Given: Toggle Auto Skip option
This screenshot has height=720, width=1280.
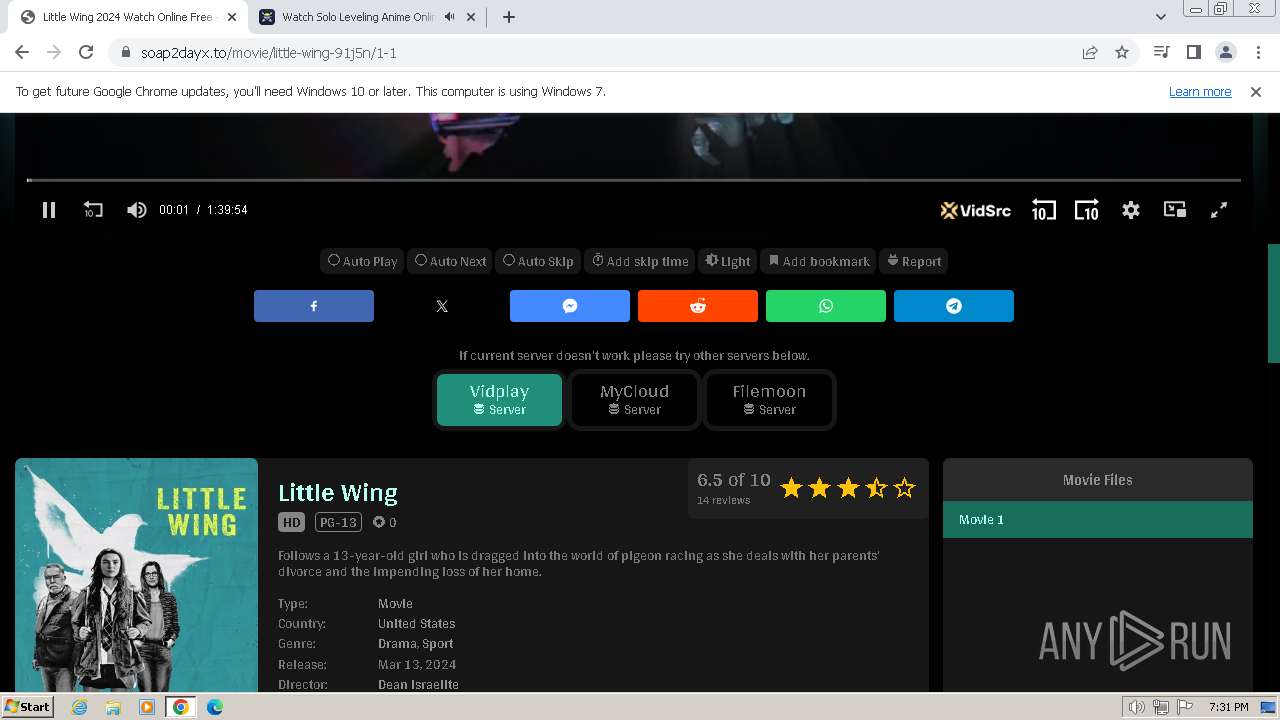Looking at the screenshot, I should pyautogui.click(x=538, y=261).
